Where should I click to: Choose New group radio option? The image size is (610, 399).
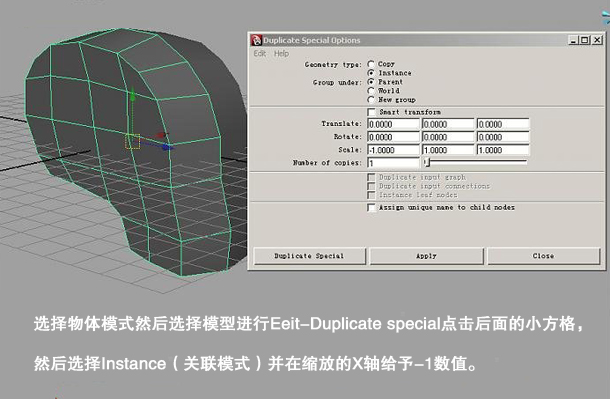[x=371, y=100]
